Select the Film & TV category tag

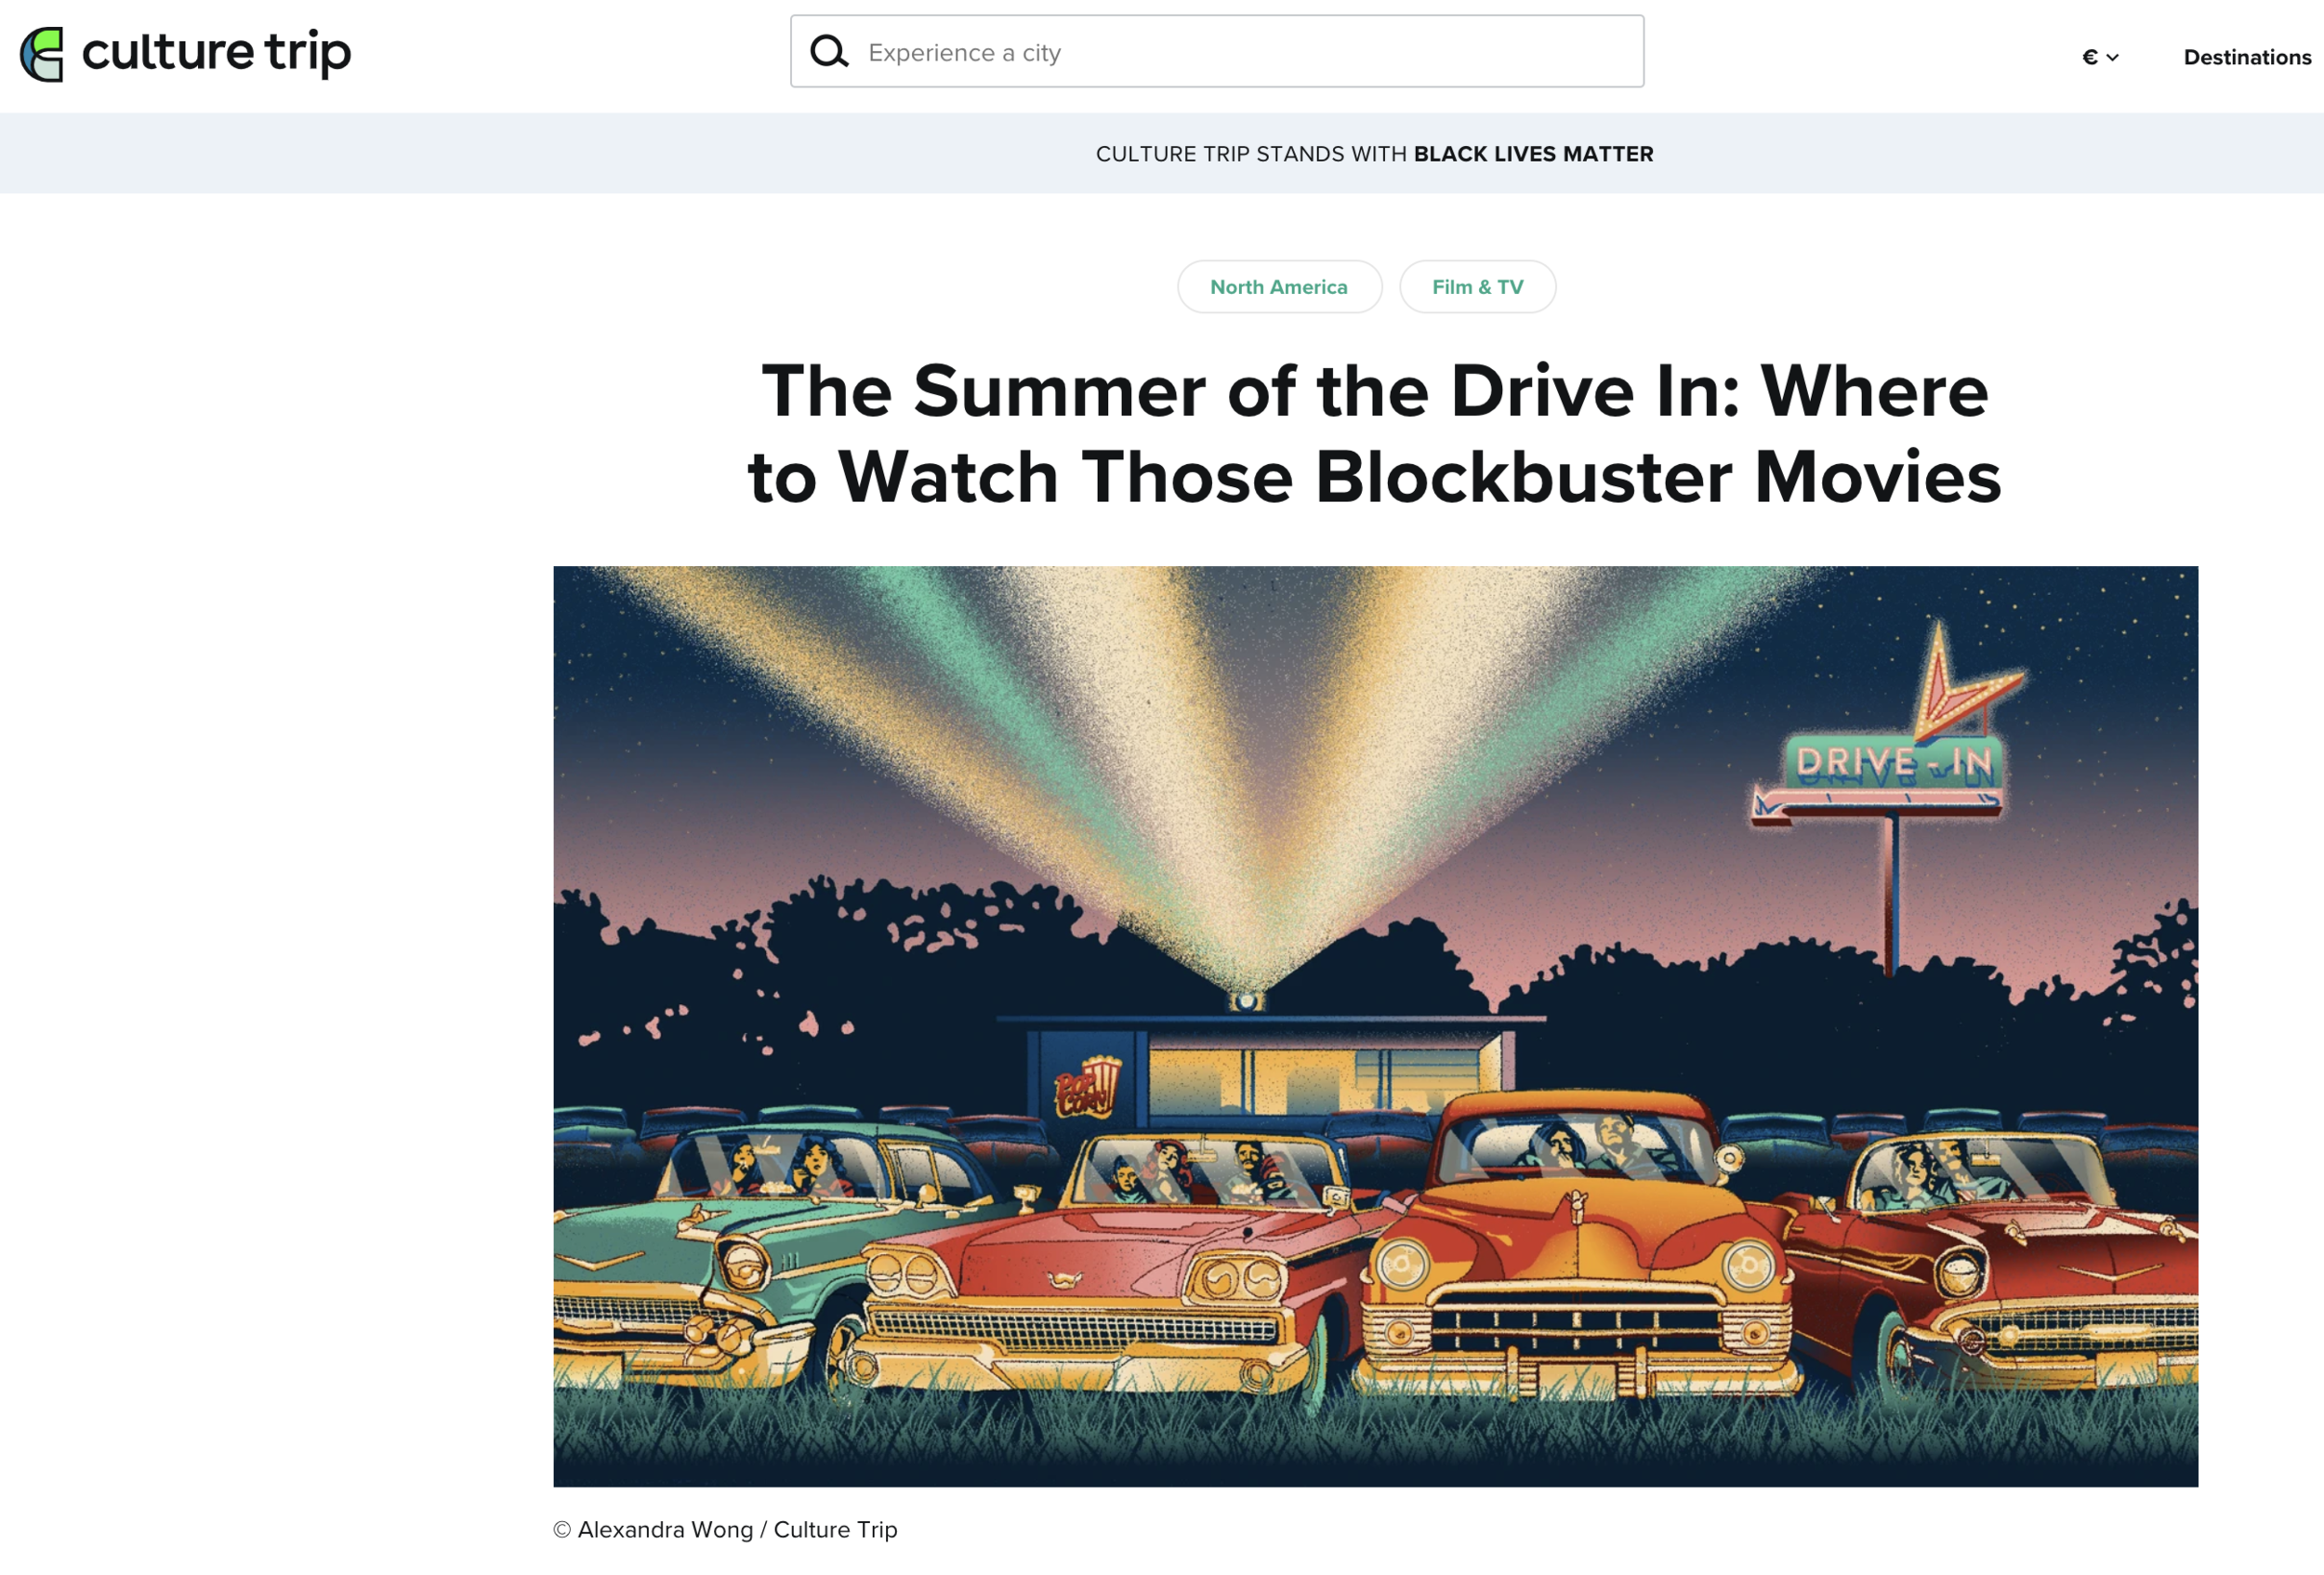pos(1476,287)
